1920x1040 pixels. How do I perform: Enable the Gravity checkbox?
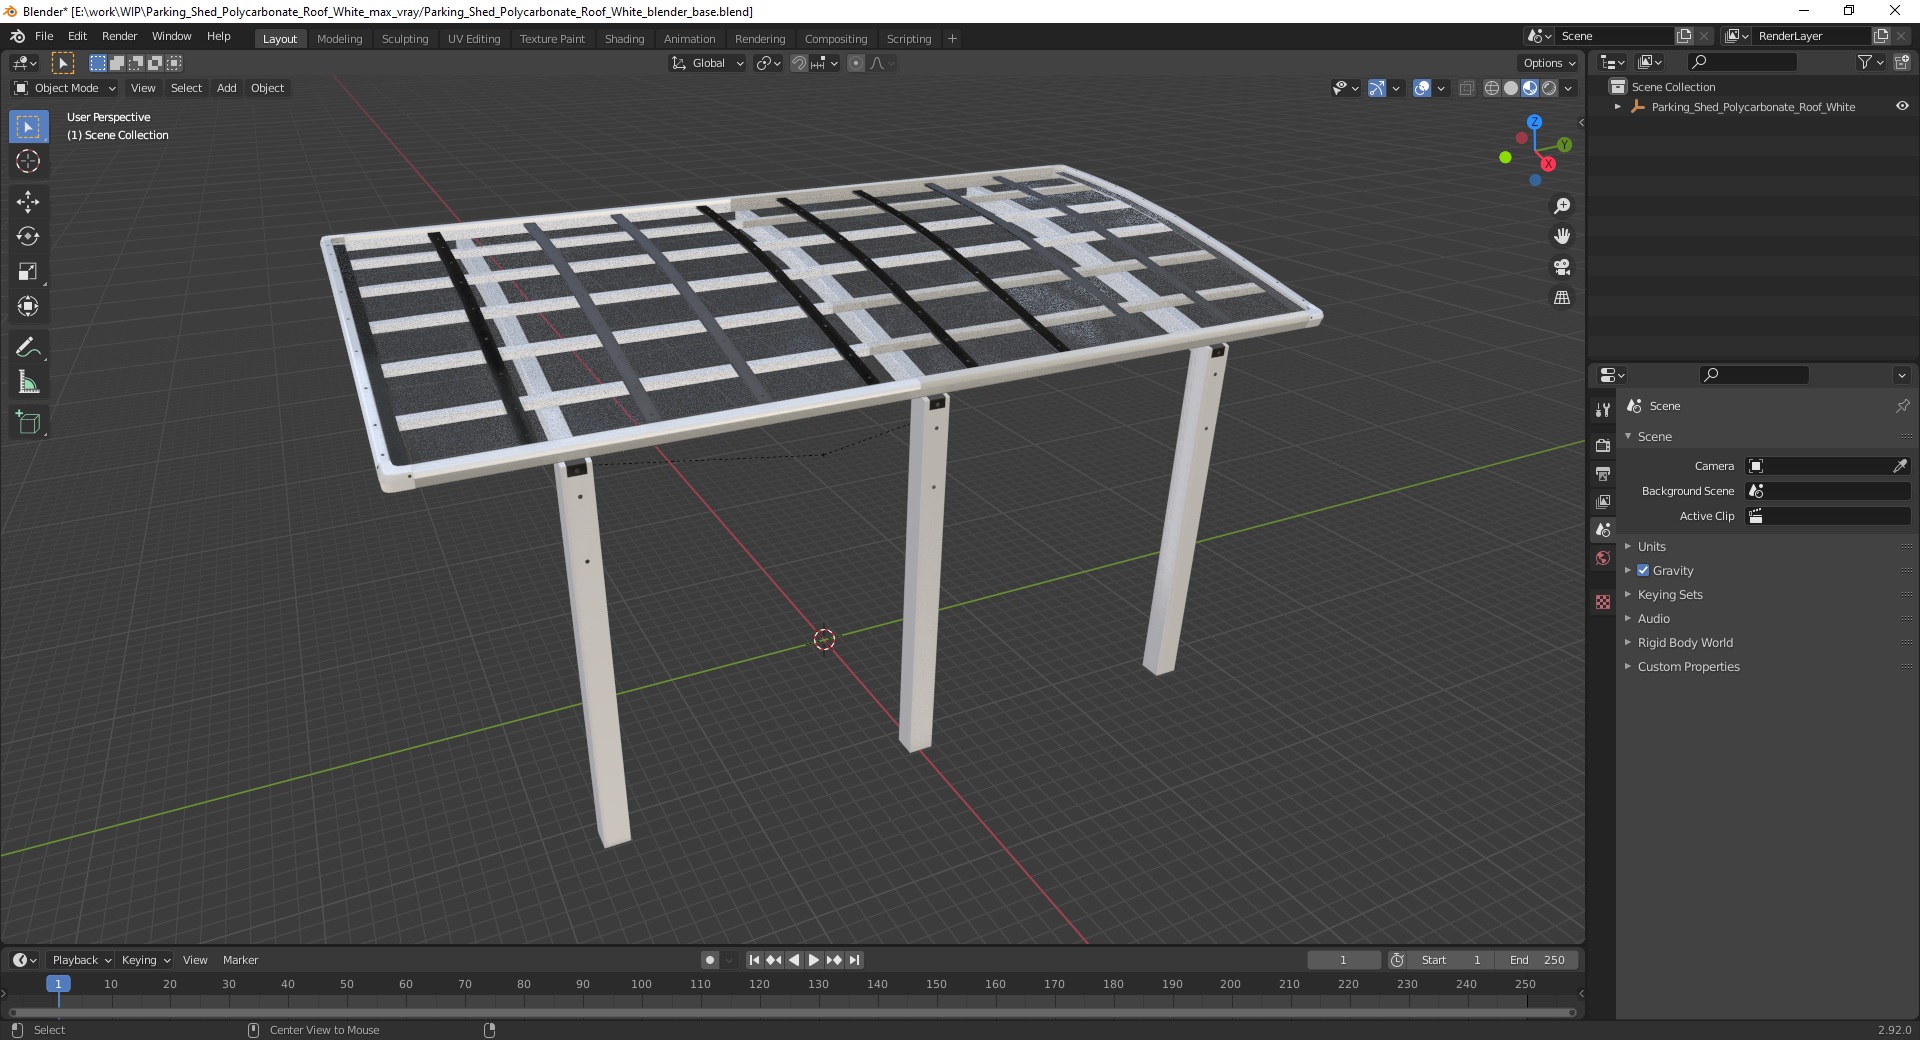[1643, 570]
